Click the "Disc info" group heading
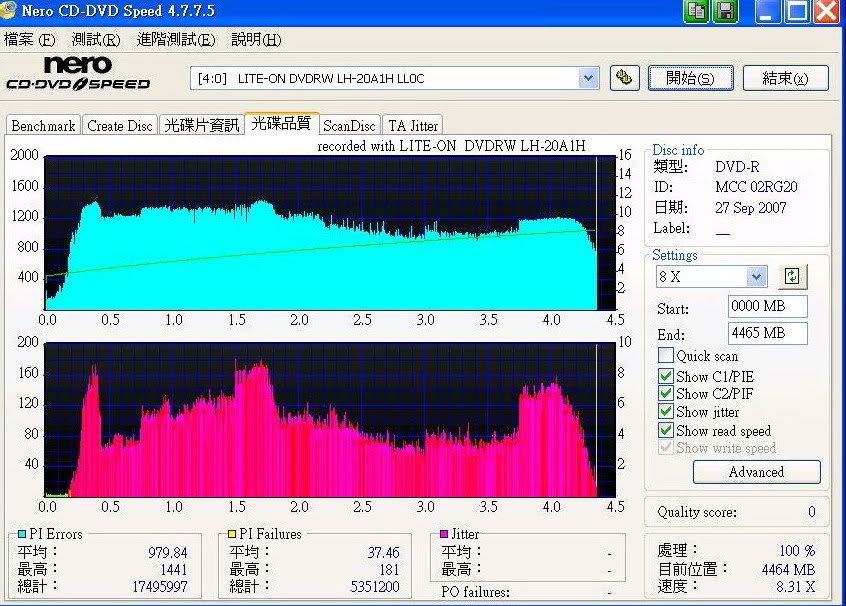 click(678, 150)
